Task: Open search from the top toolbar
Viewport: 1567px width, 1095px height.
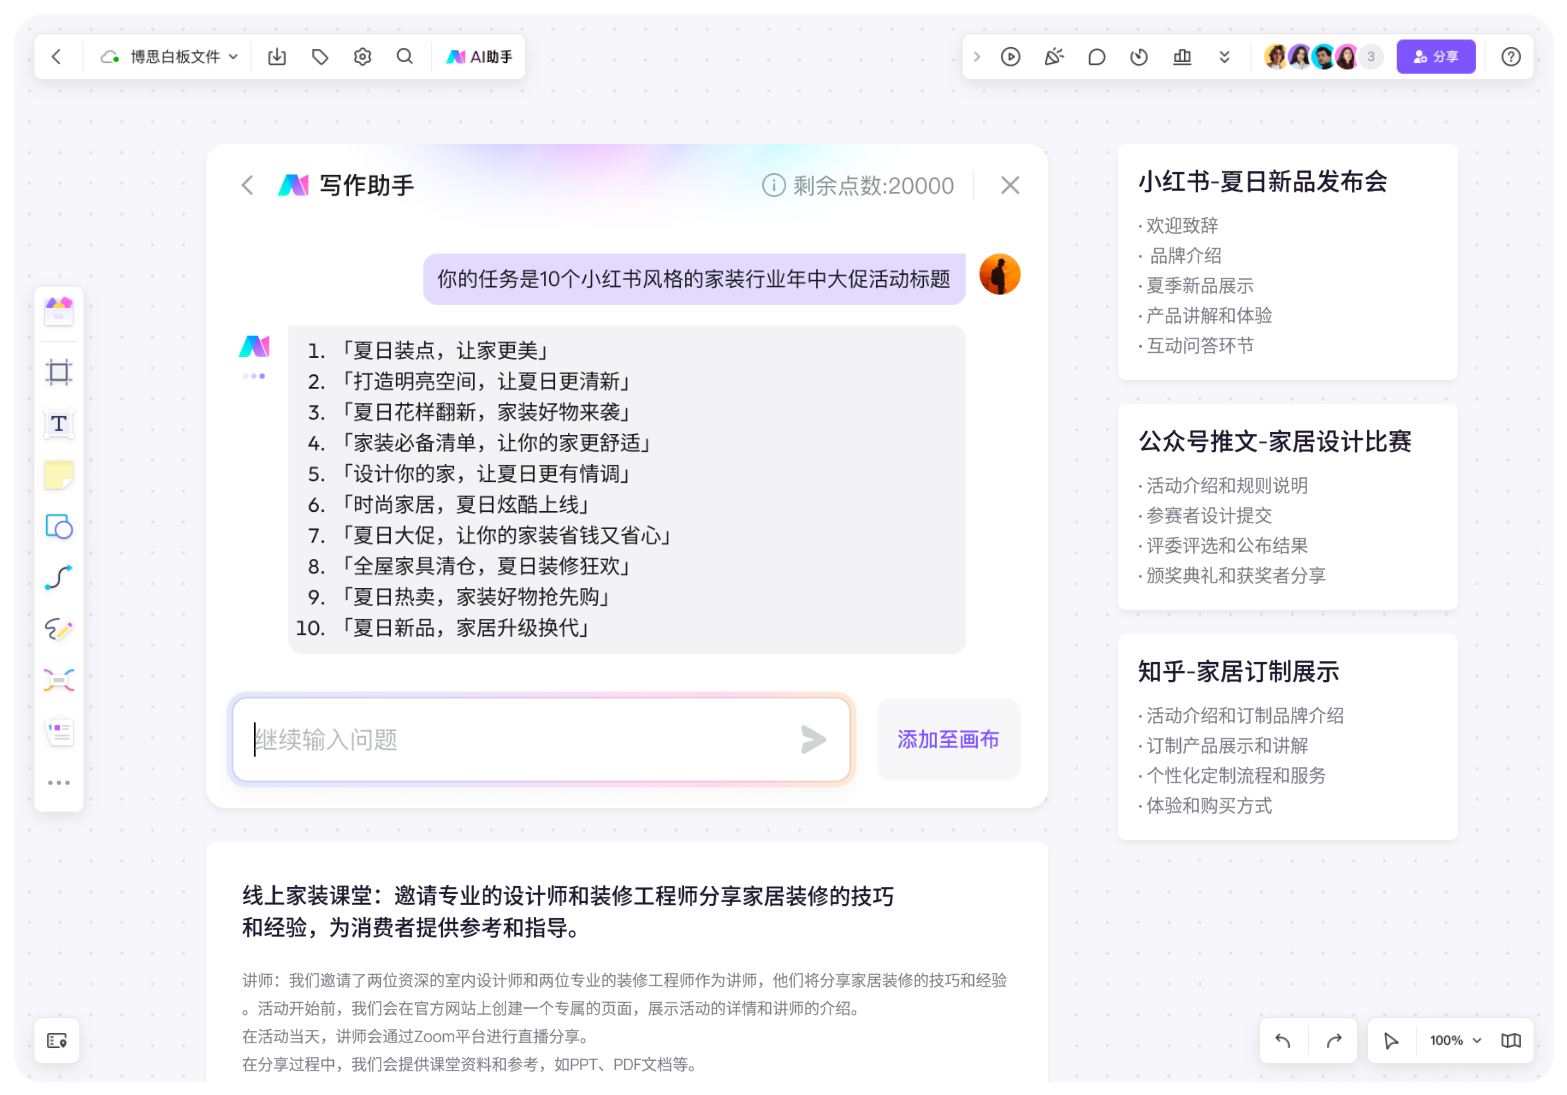Action: (405, 57)
